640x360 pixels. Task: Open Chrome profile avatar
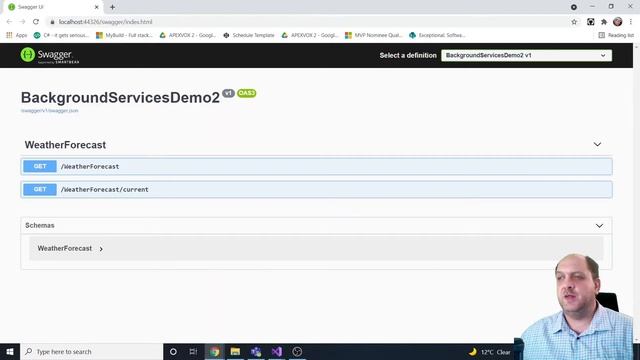pyautogui.click(x=618, y=22)
